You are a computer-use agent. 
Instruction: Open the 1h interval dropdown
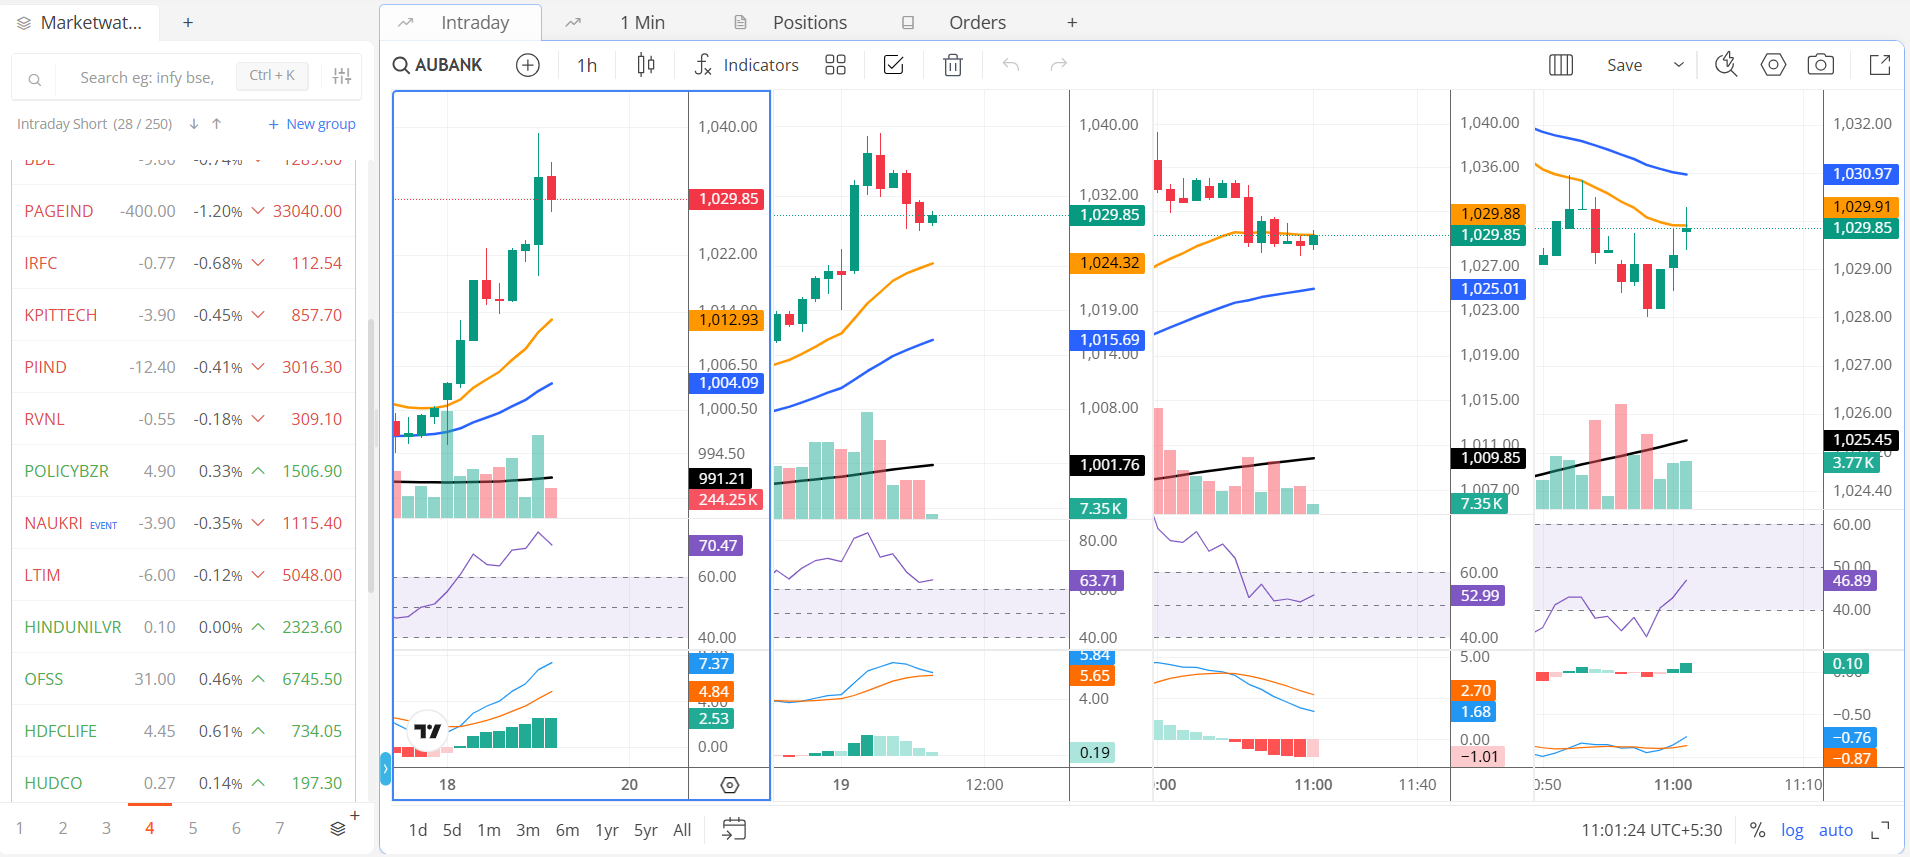click(x=587, y=65)
